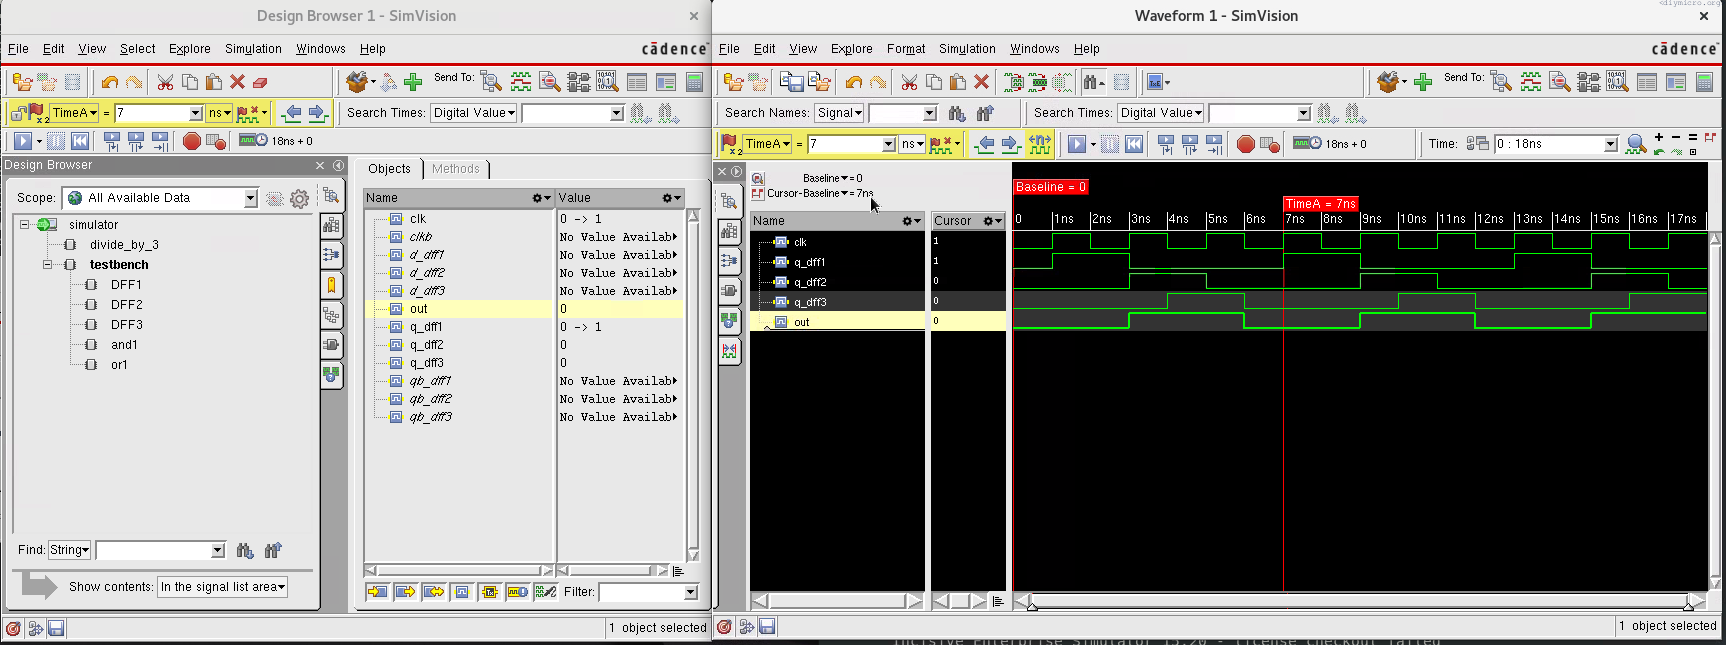Click the Zoom Full equals icon in Waveform

(1693, 137)
